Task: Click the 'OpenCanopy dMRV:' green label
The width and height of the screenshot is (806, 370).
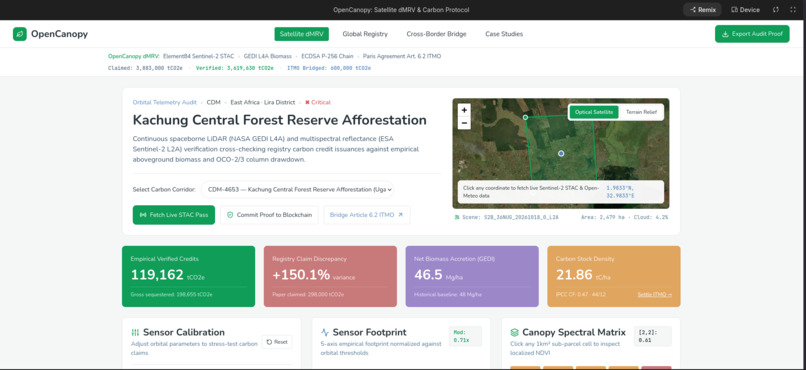Action: (x=134, y=56)
